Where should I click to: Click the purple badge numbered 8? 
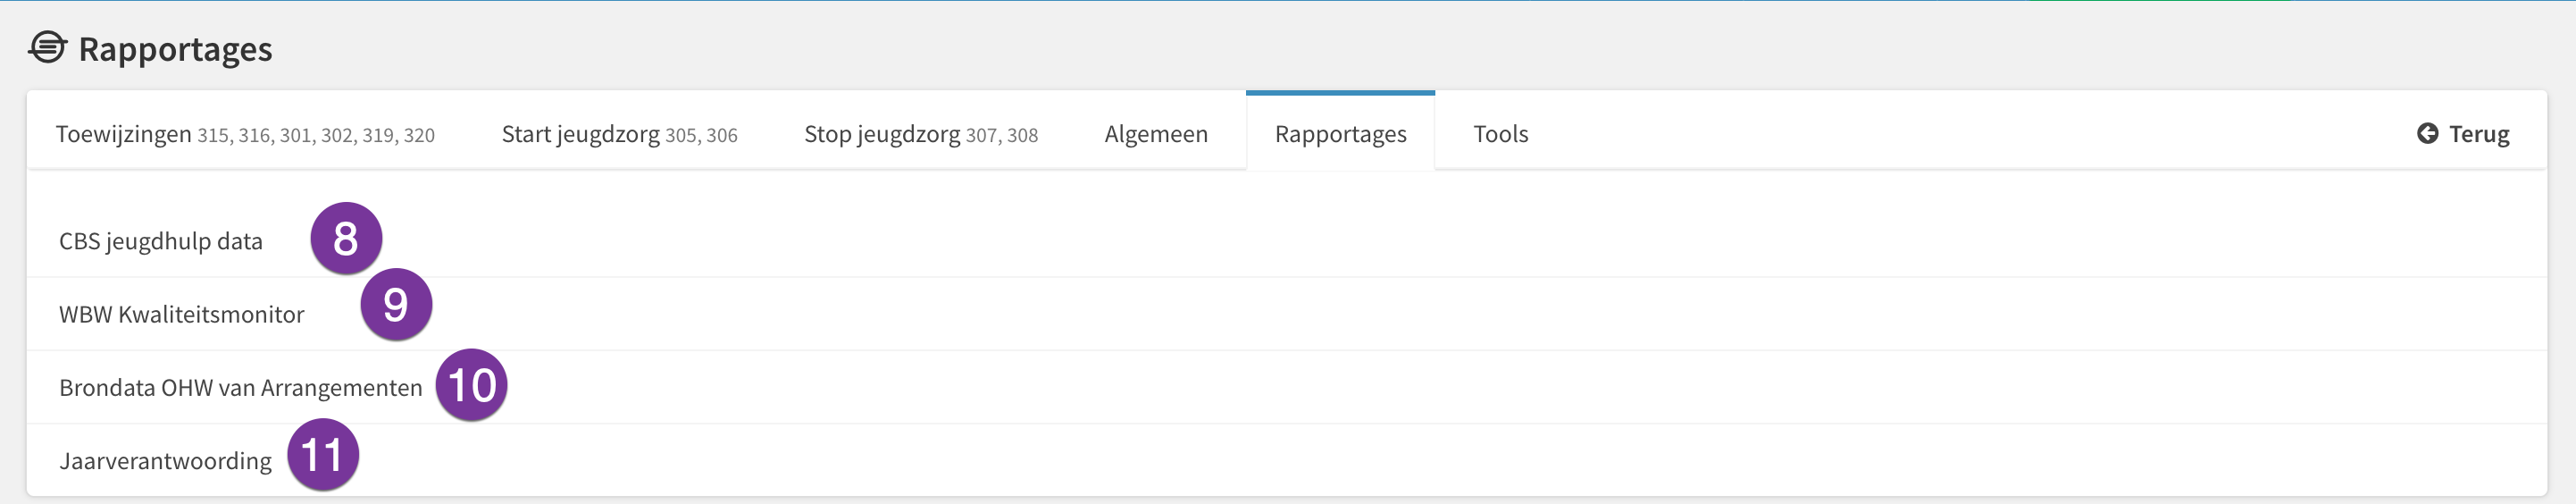(x=346, y=238)
